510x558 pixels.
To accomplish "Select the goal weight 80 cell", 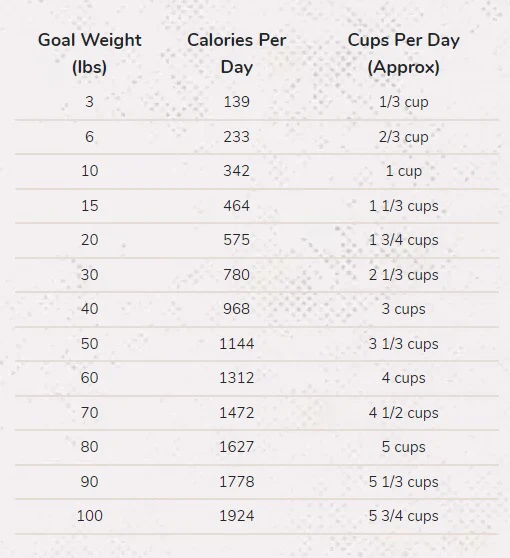I will pyautogui.click(x=90, y=447).
